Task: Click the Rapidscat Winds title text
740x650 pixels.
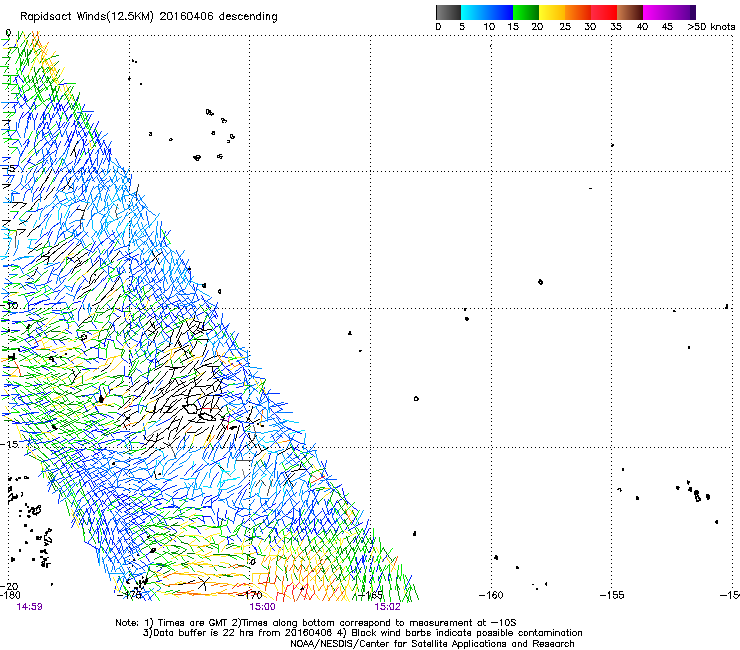Action: coord(149,16)
